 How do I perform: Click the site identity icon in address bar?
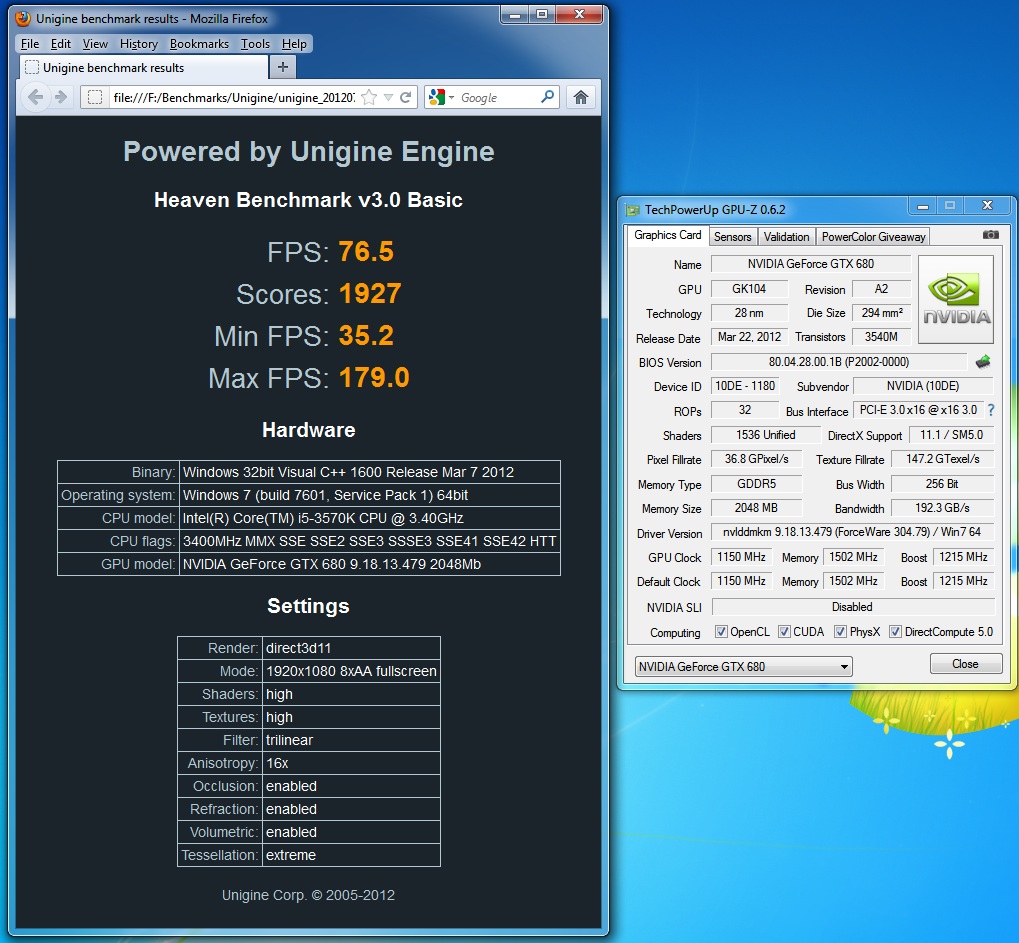pos(95,97)
